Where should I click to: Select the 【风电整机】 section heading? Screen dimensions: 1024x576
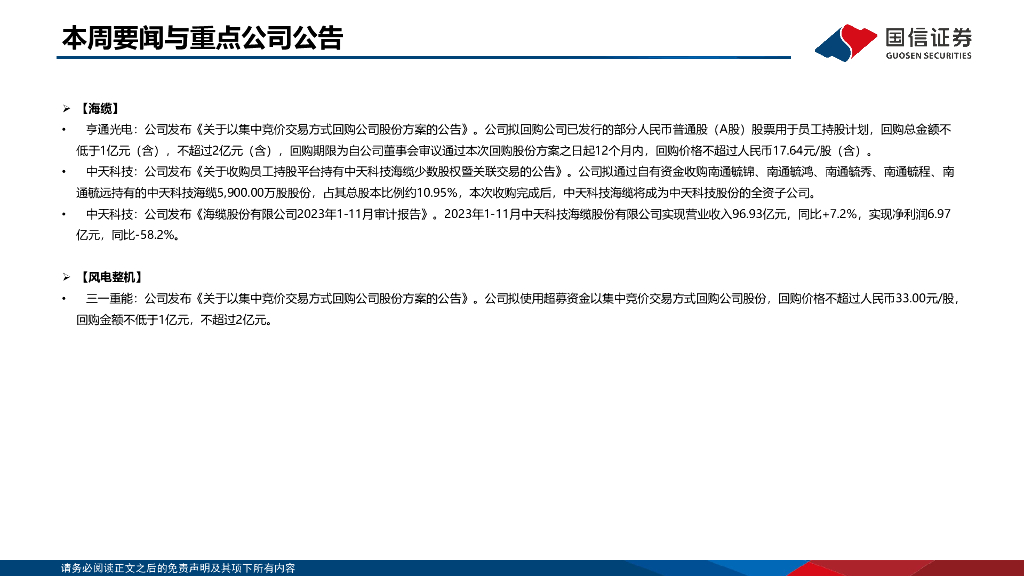pyautogui.click(x=111, y=278)
